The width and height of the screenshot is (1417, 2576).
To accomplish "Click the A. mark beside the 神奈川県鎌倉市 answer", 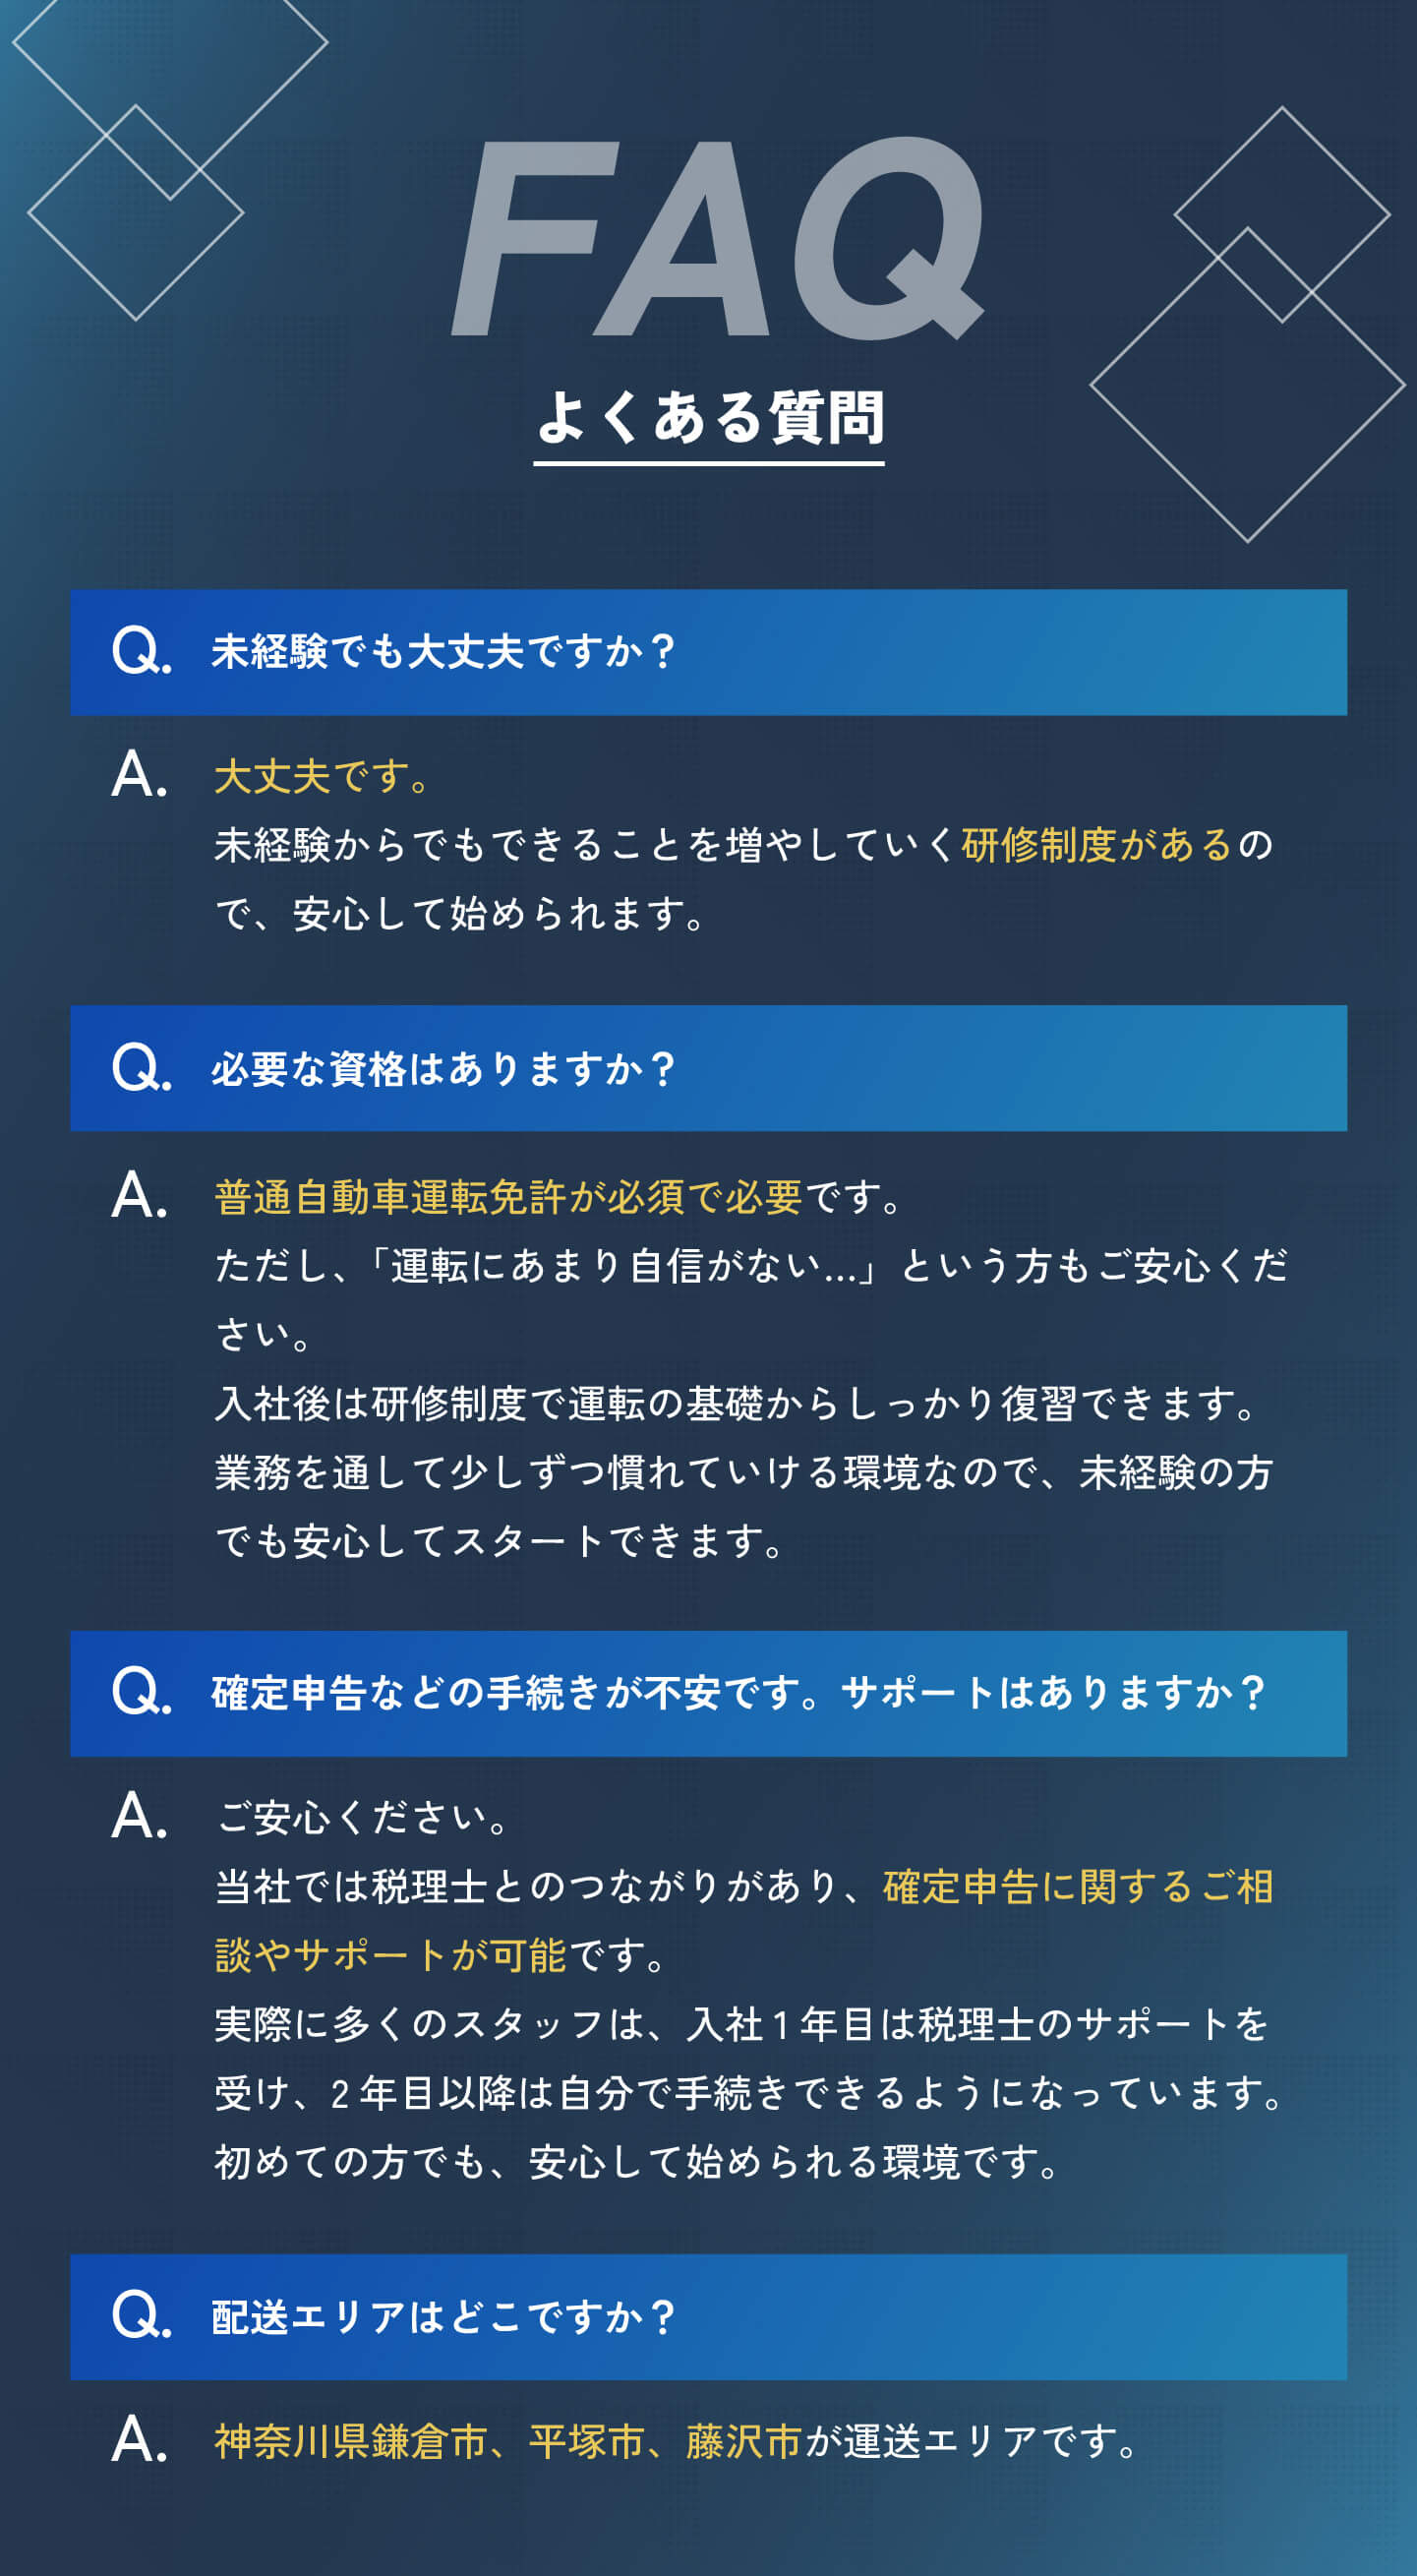I will click(139, 2441).
